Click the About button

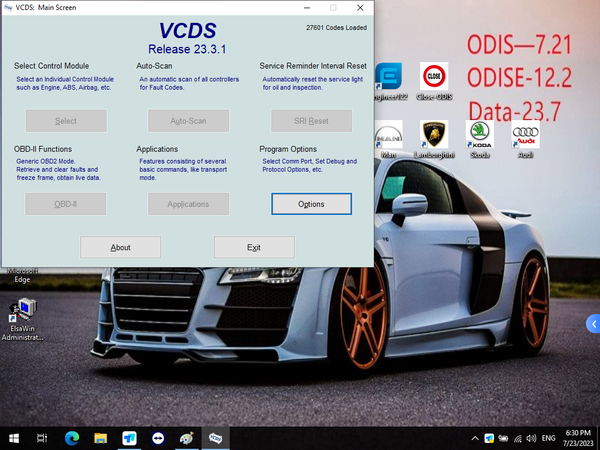click(x=120, y=247)
